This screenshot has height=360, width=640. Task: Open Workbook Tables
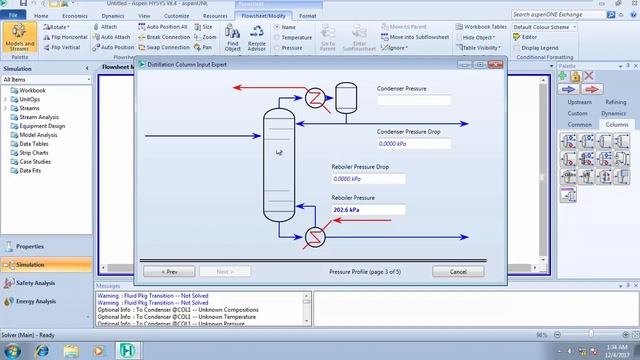point(481,27)
